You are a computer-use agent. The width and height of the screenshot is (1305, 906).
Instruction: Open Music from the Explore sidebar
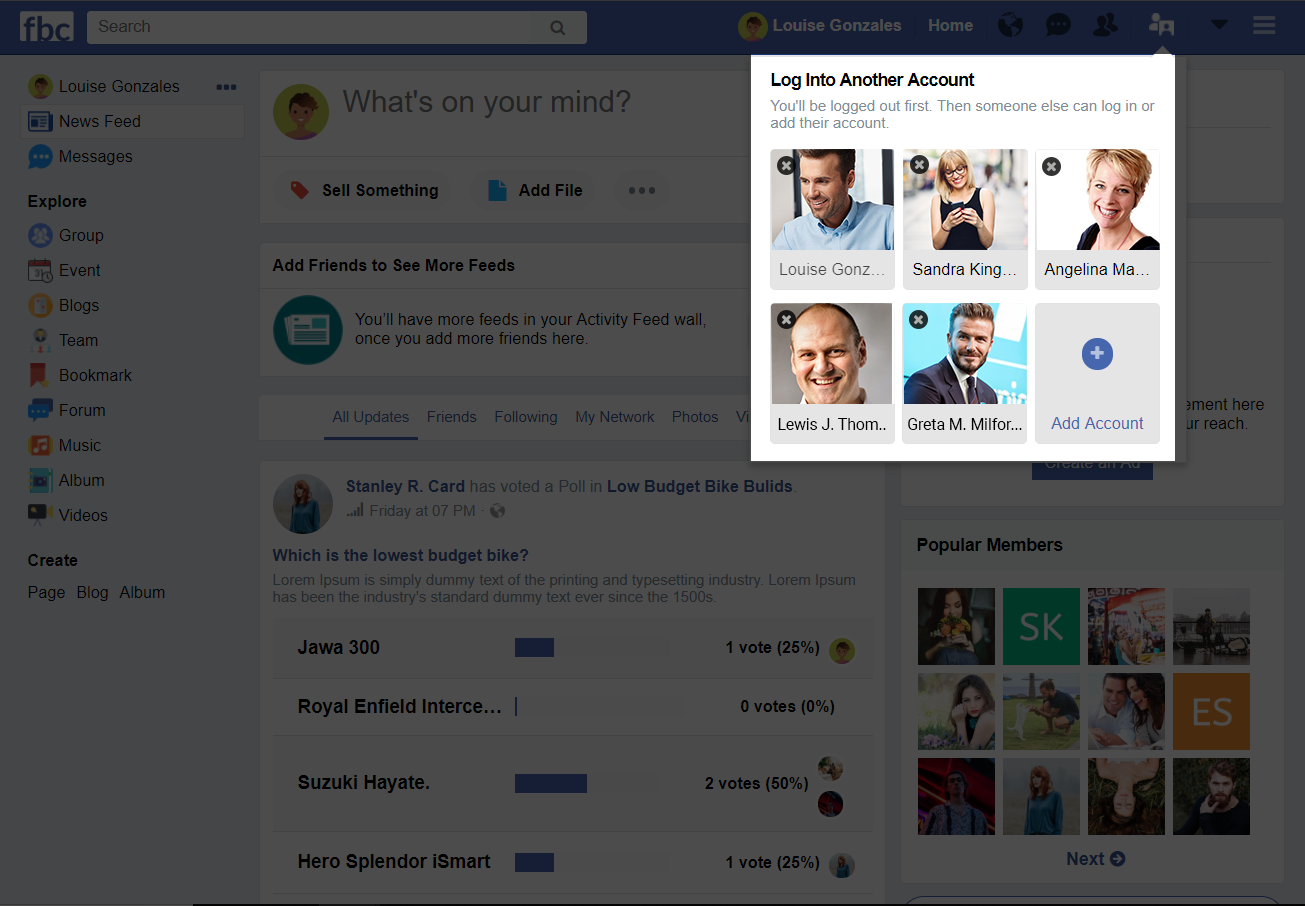79,445
